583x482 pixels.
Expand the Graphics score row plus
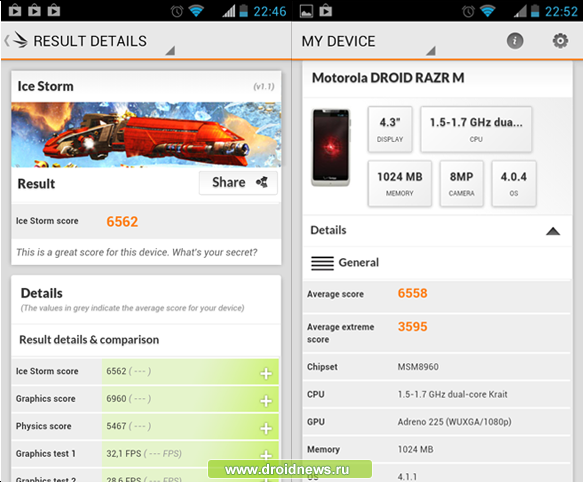coord(266,401)
